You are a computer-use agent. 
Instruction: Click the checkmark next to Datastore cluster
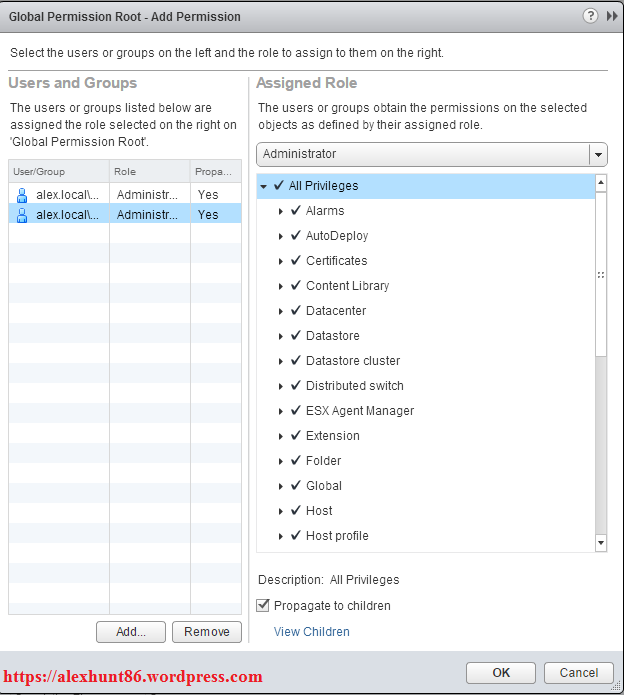point(296,361)
